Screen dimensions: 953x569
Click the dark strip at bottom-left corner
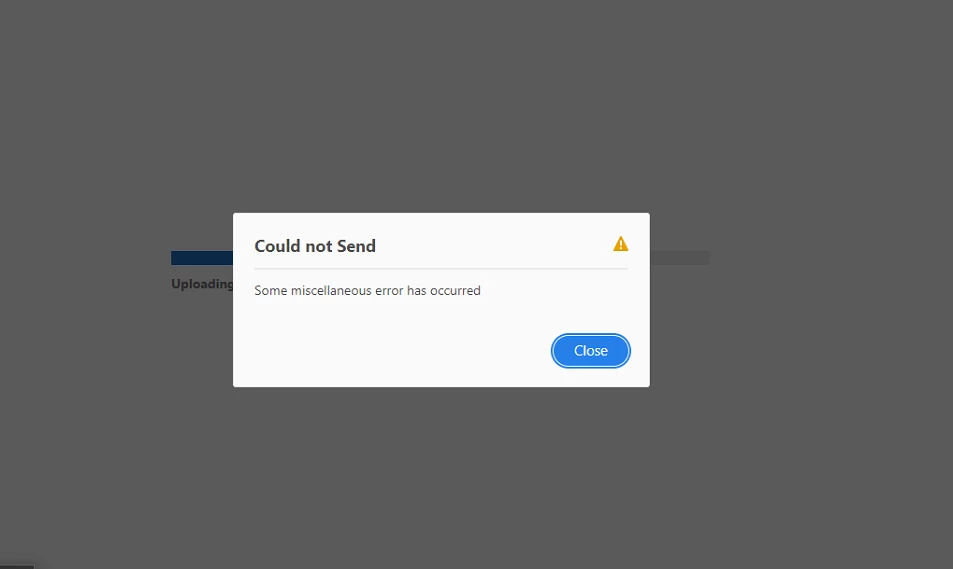(x=17, y=567)
